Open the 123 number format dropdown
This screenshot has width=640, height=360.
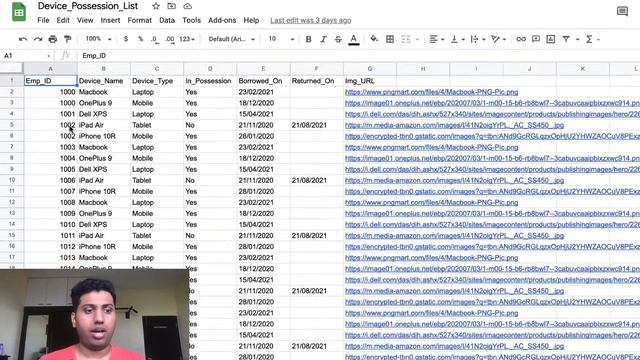coord(187,39)
